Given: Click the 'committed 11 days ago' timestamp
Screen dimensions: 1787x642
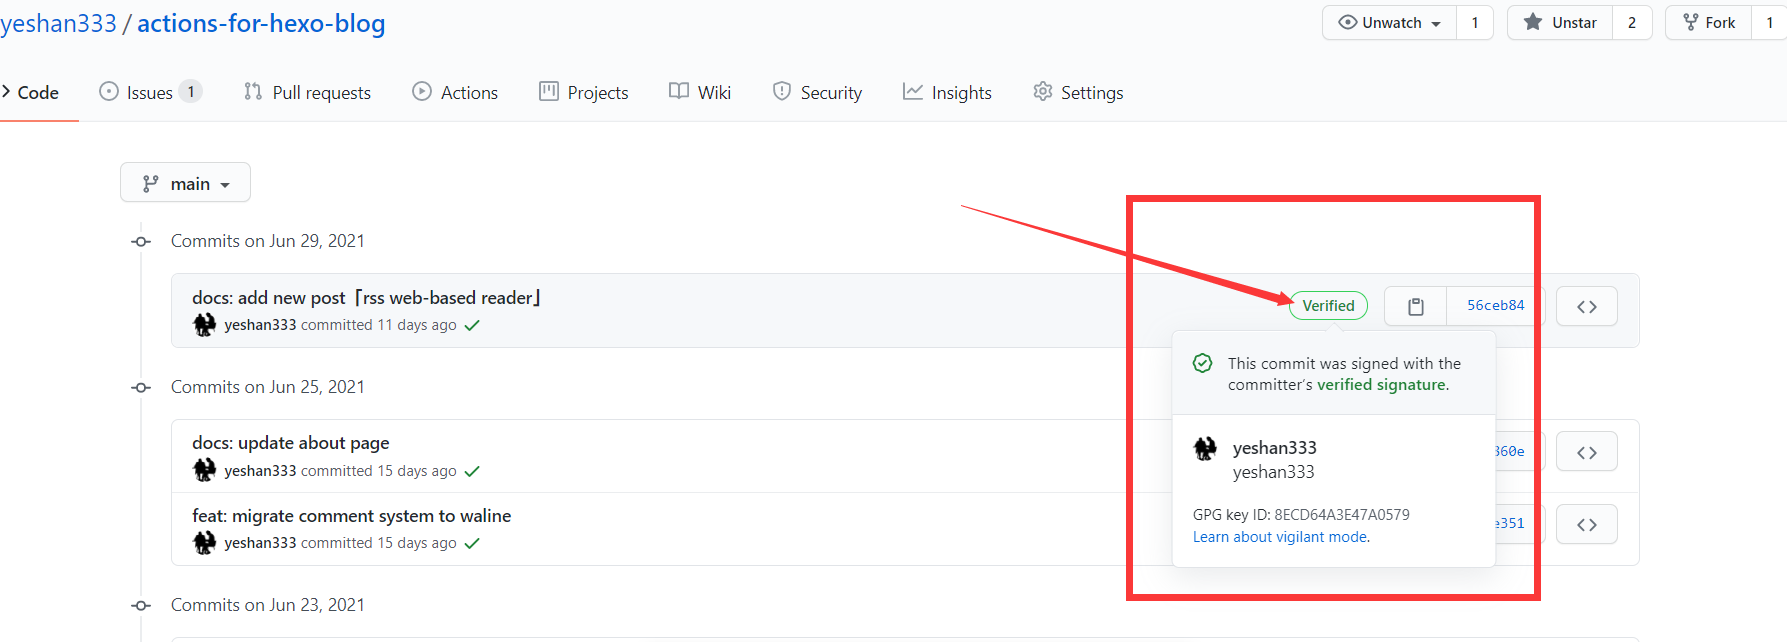Looking at the screenshot, I should click(379, 325).
